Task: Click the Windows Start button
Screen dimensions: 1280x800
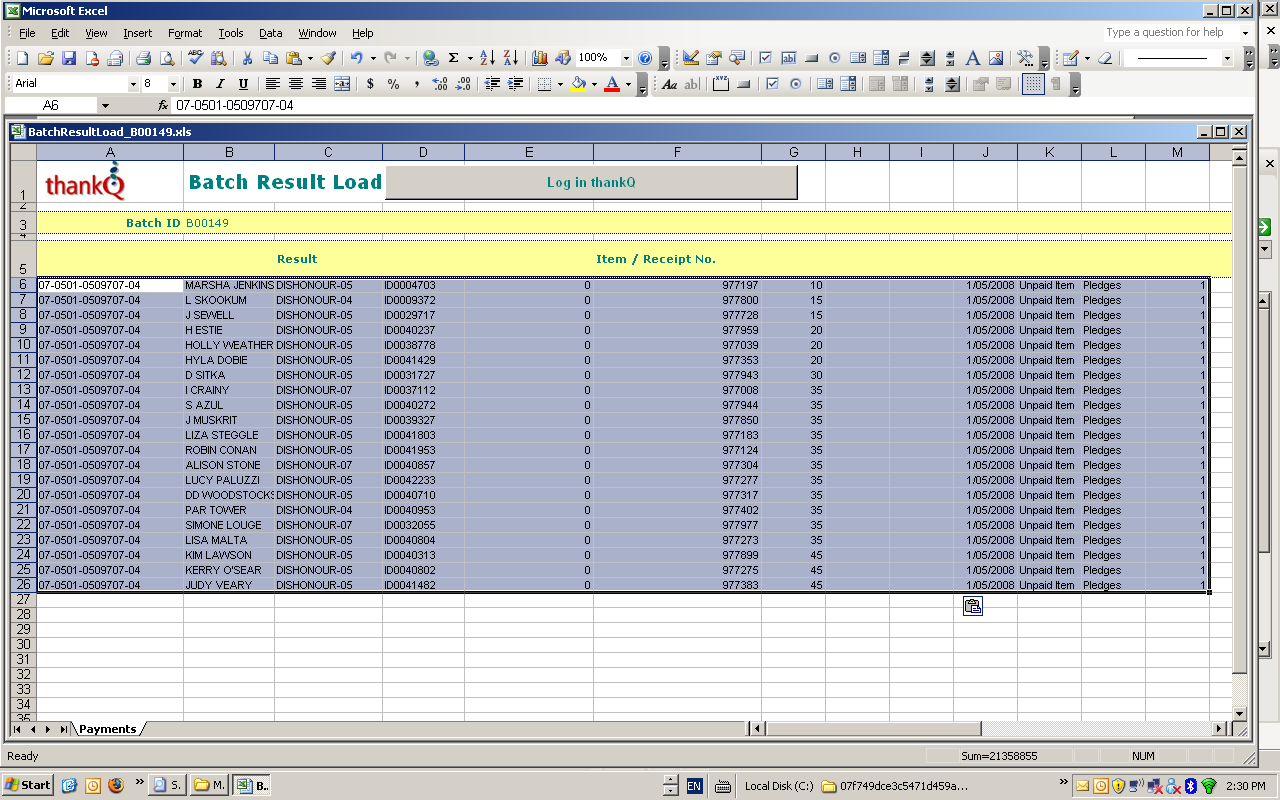Action: pyautogui.click(x=28, y=785)
